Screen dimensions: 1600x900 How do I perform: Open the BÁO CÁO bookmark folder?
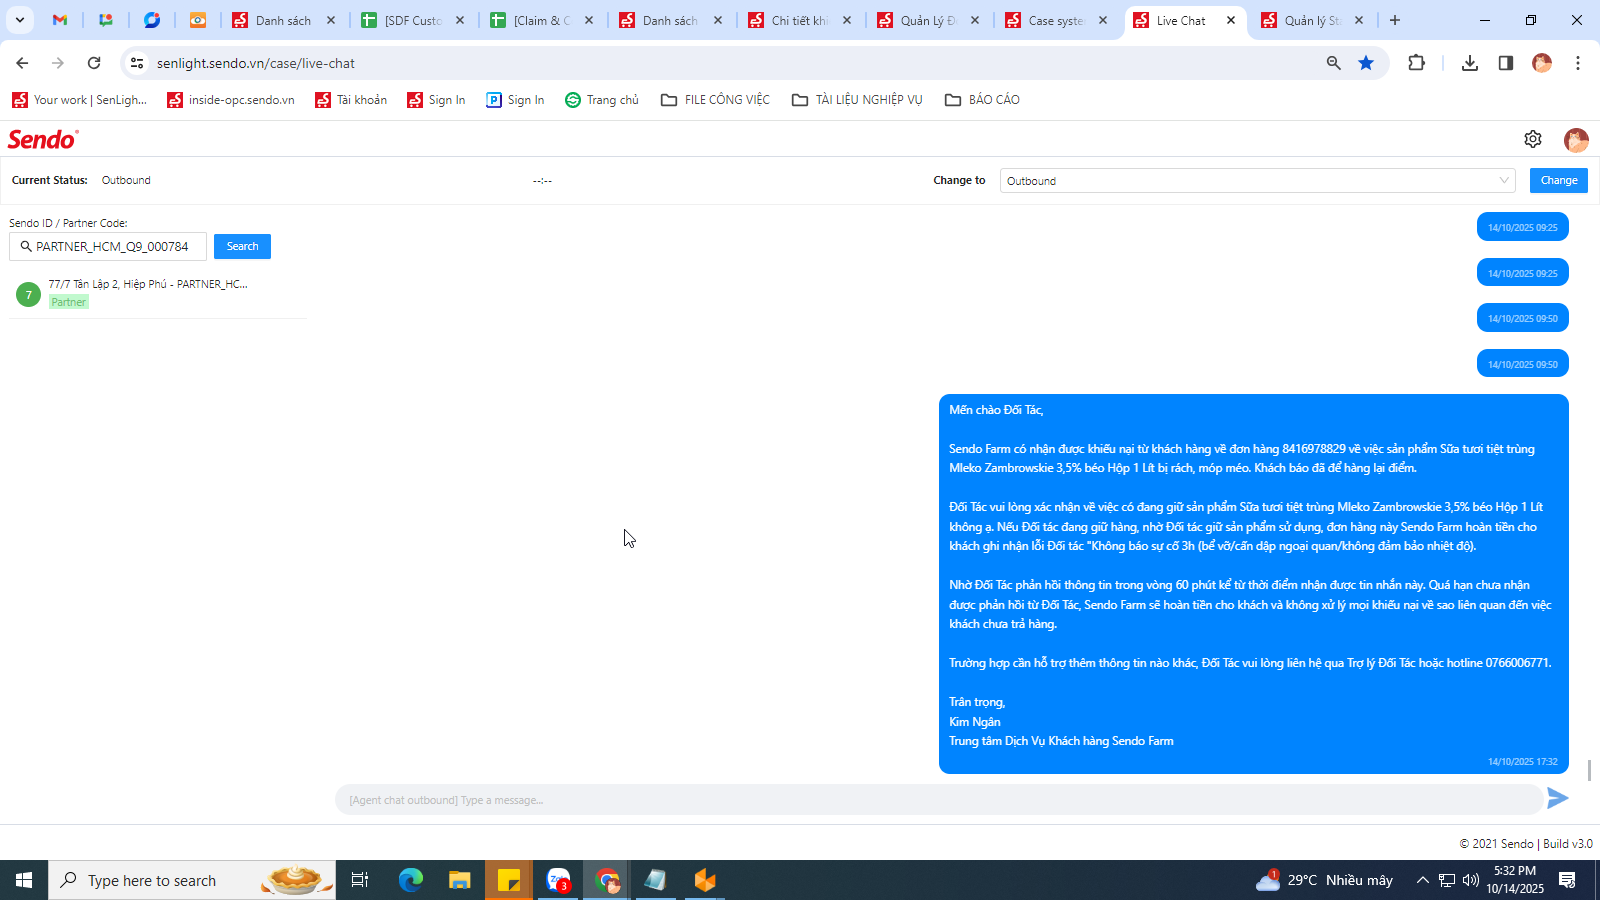click(982, 100)
